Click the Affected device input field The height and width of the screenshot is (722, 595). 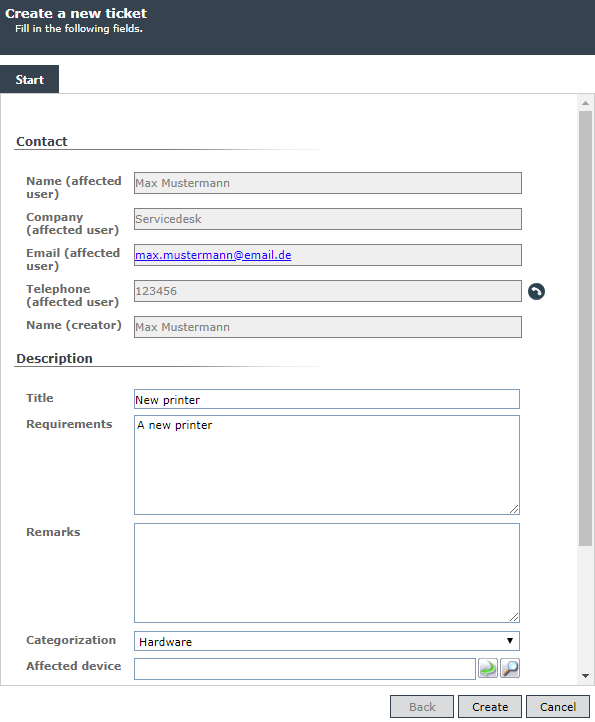305,669
